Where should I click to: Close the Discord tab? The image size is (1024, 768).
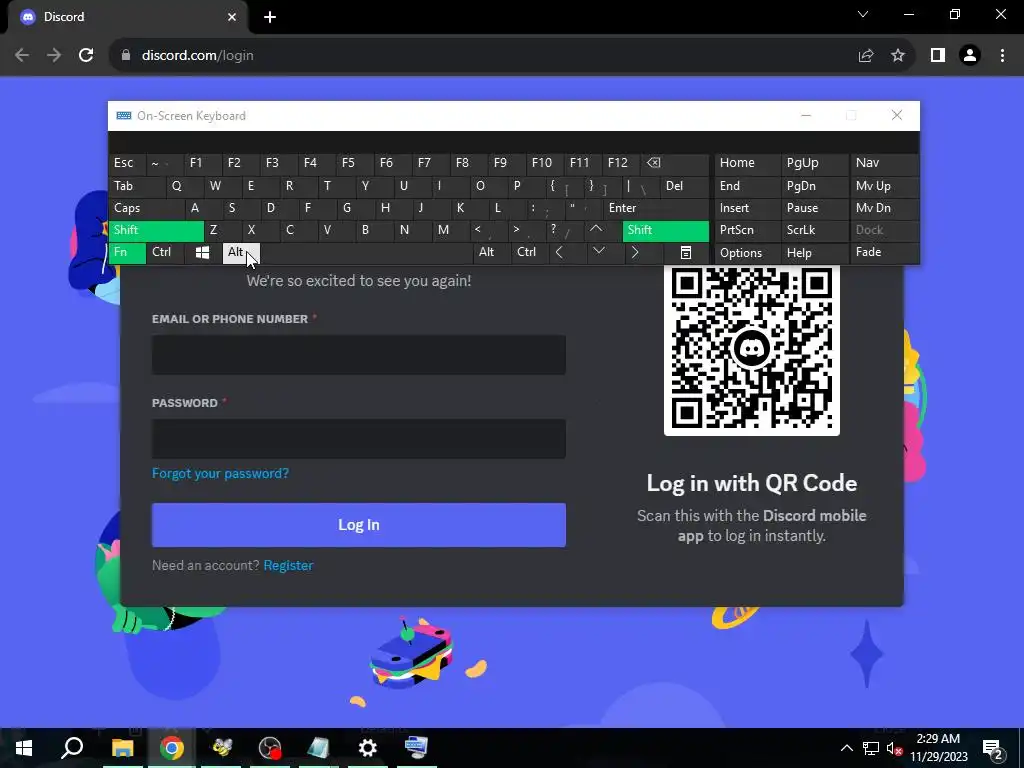click(232, 17)
